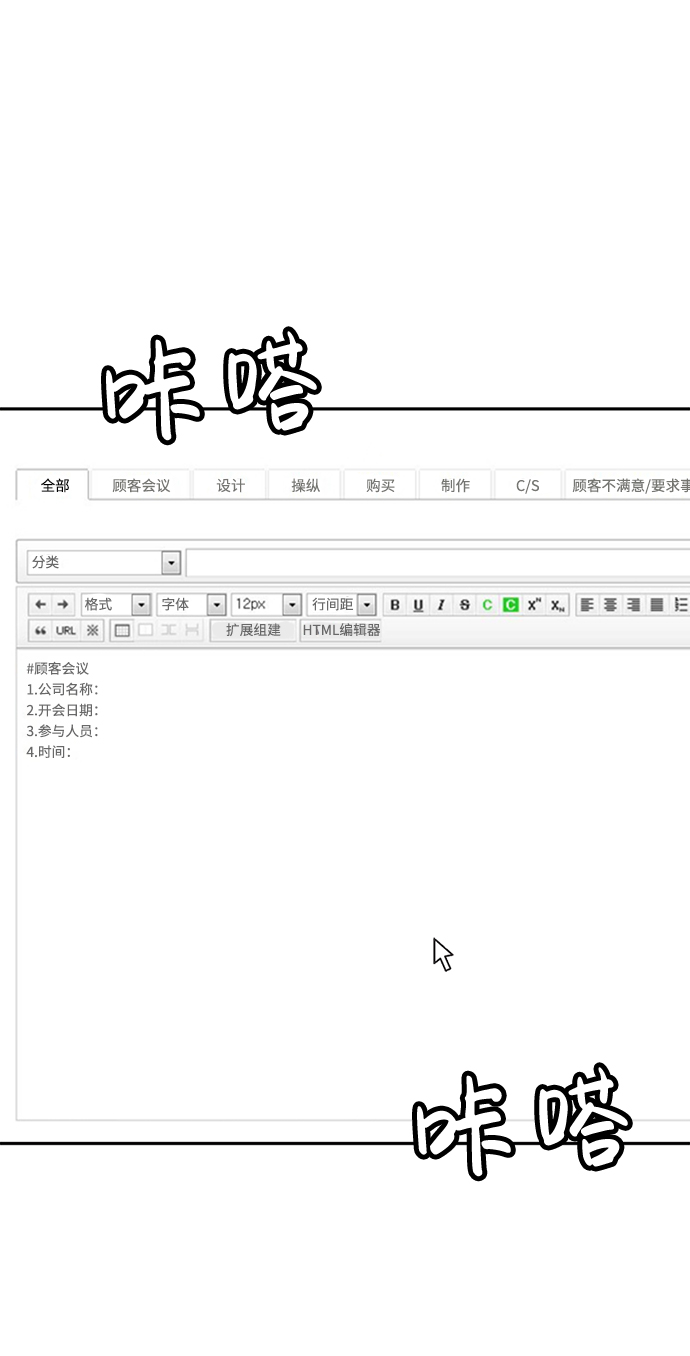
Task: Apply strikethrough formatting
Action: click(464, 605)
